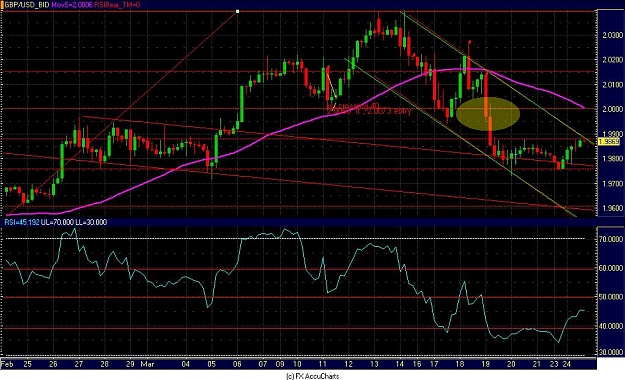625x380 pixels.
Task: Click the (c) FX AccuCharts caption
Action: [313, 376]
